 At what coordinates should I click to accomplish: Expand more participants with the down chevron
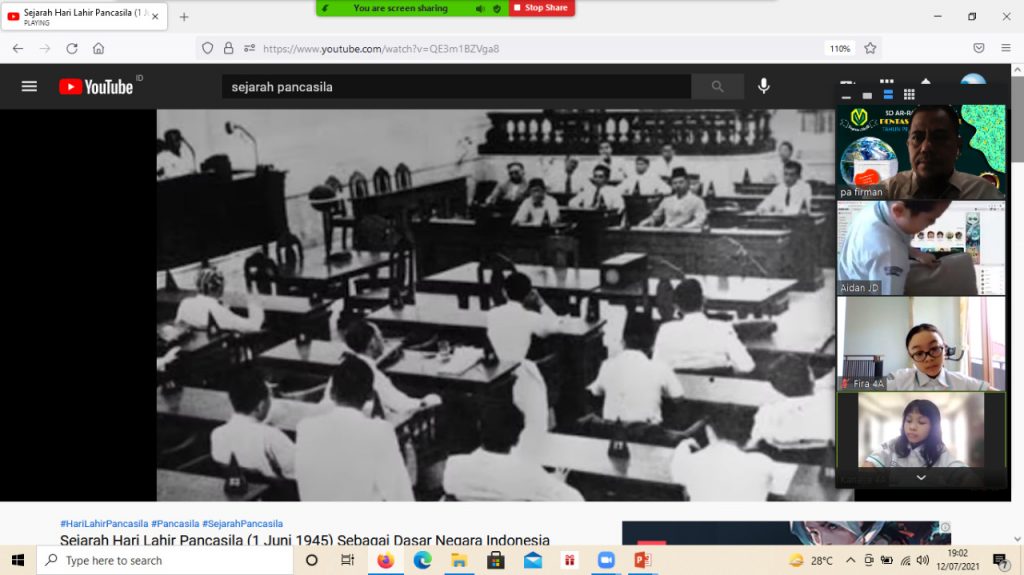coord(921,478)
